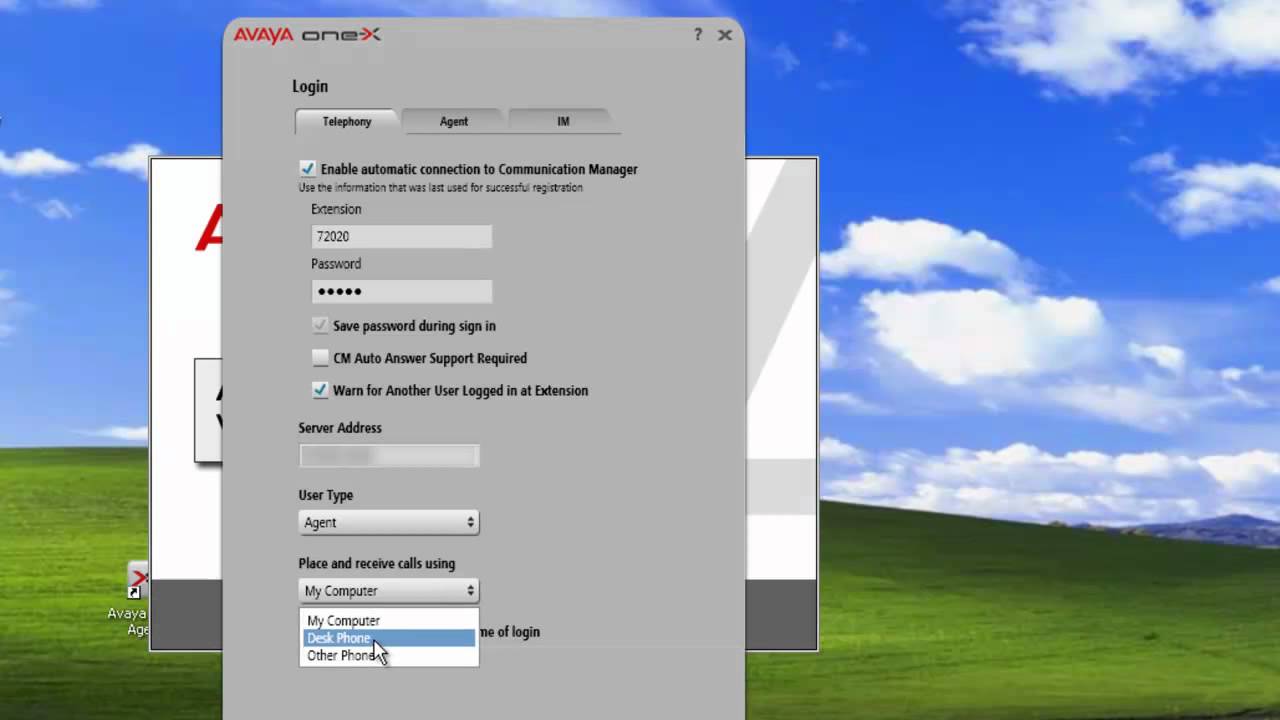Close the Avaya one-X login dialog

(725, 35)
